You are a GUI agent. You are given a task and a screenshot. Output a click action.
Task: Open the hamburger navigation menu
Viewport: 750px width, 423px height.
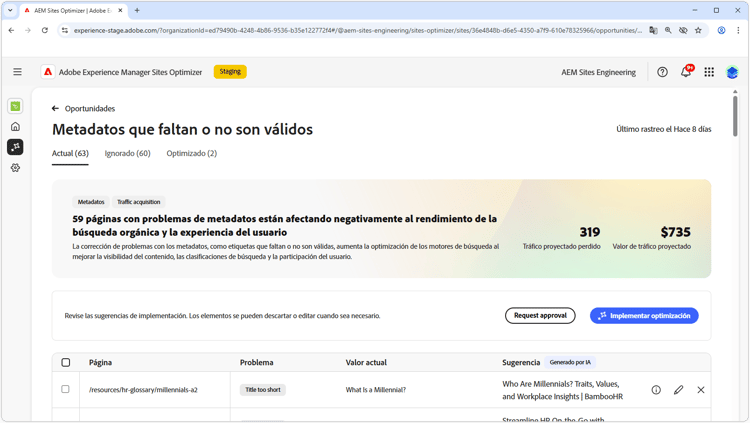click(x=17, y=72)
